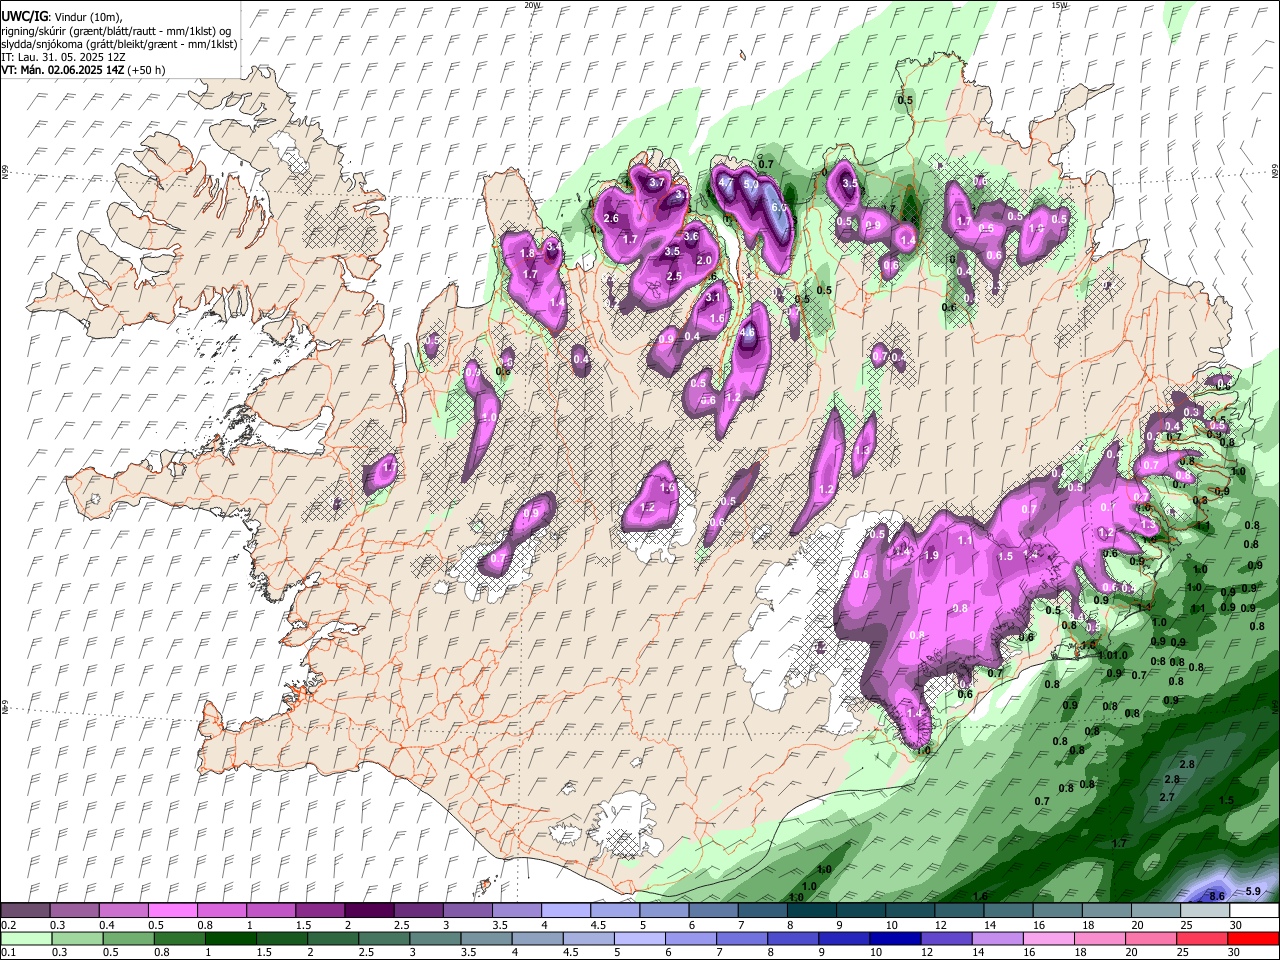Click the upper legend swatch starting at 0.2
The height and width of the screenshot is (960, 1280).
26,911
